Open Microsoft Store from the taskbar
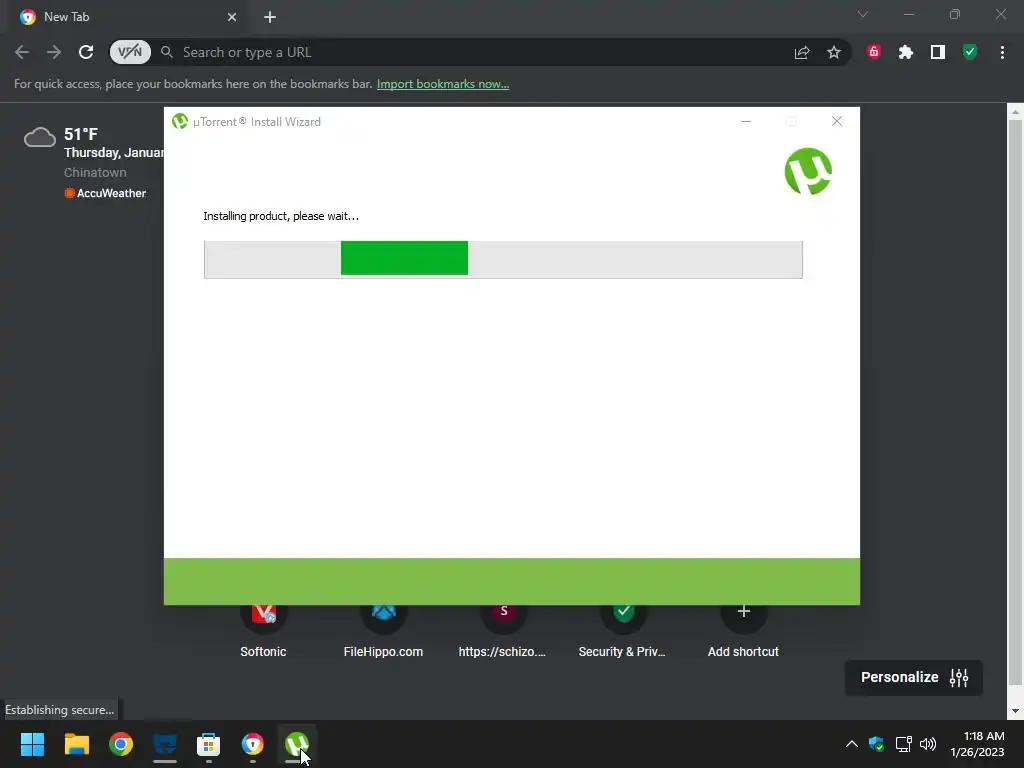 208,744
